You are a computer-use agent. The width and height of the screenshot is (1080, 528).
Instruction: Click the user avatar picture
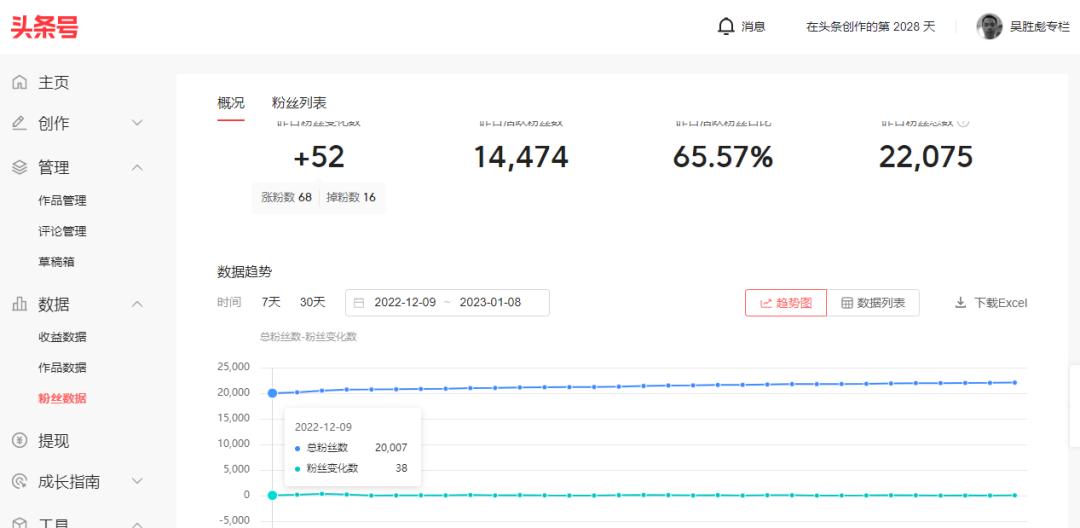coord(989,27)
